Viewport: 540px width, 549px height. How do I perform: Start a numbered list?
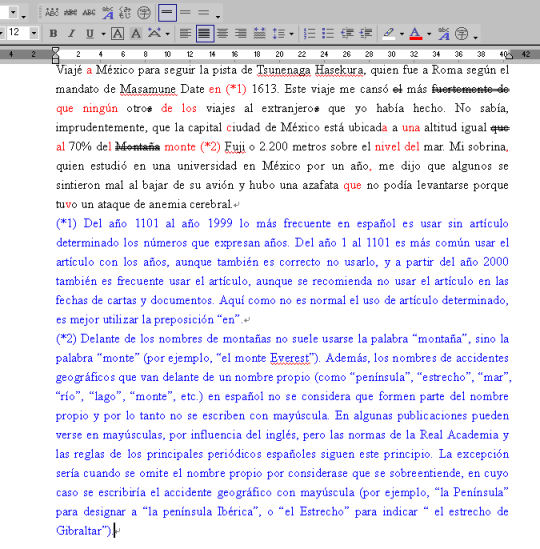tap(310, 34)
